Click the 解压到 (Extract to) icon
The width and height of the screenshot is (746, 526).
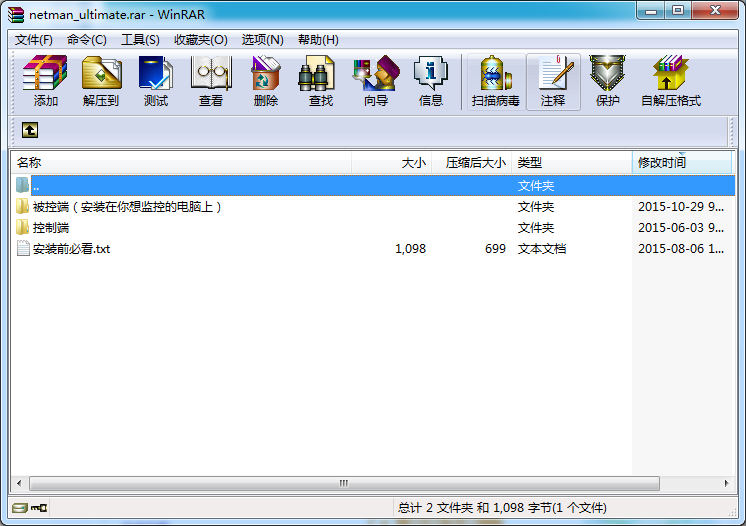pyautogui.click(x=101, y=81)
